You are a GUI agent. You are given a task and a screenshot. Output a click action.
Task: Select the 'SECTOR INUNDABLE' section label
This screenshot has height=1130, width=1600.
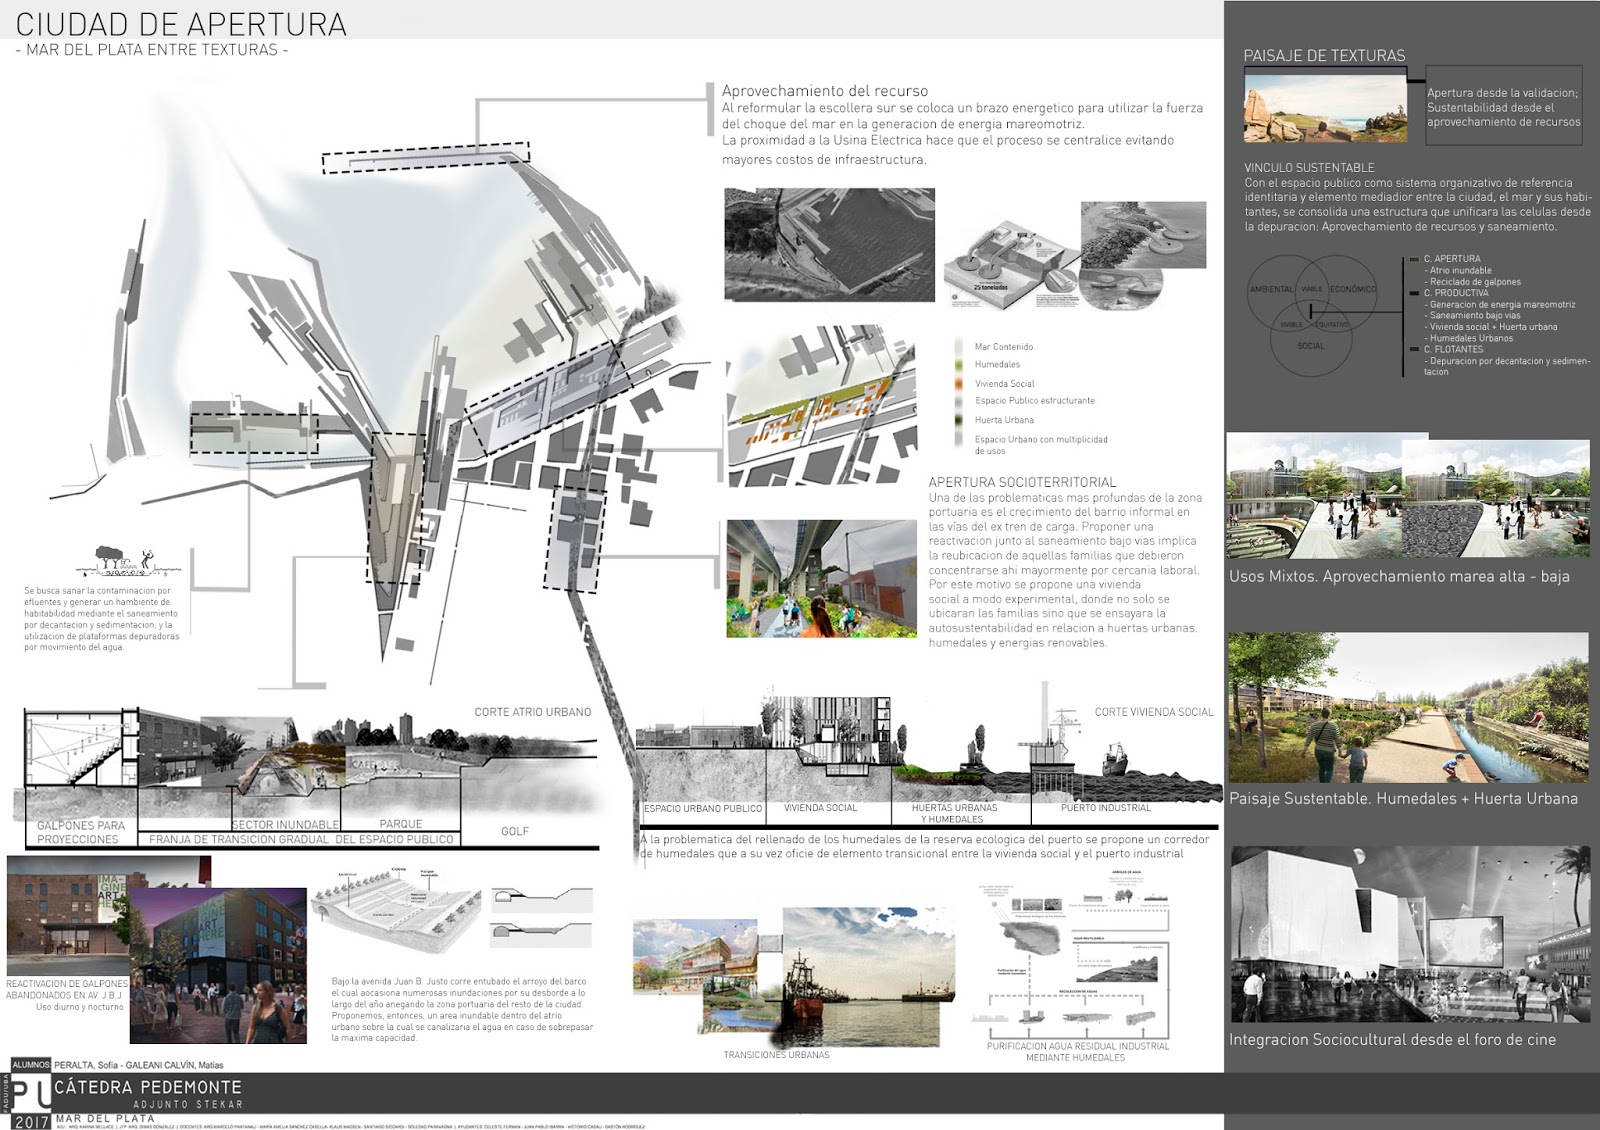pyautogui.click(x=285, y=825)
